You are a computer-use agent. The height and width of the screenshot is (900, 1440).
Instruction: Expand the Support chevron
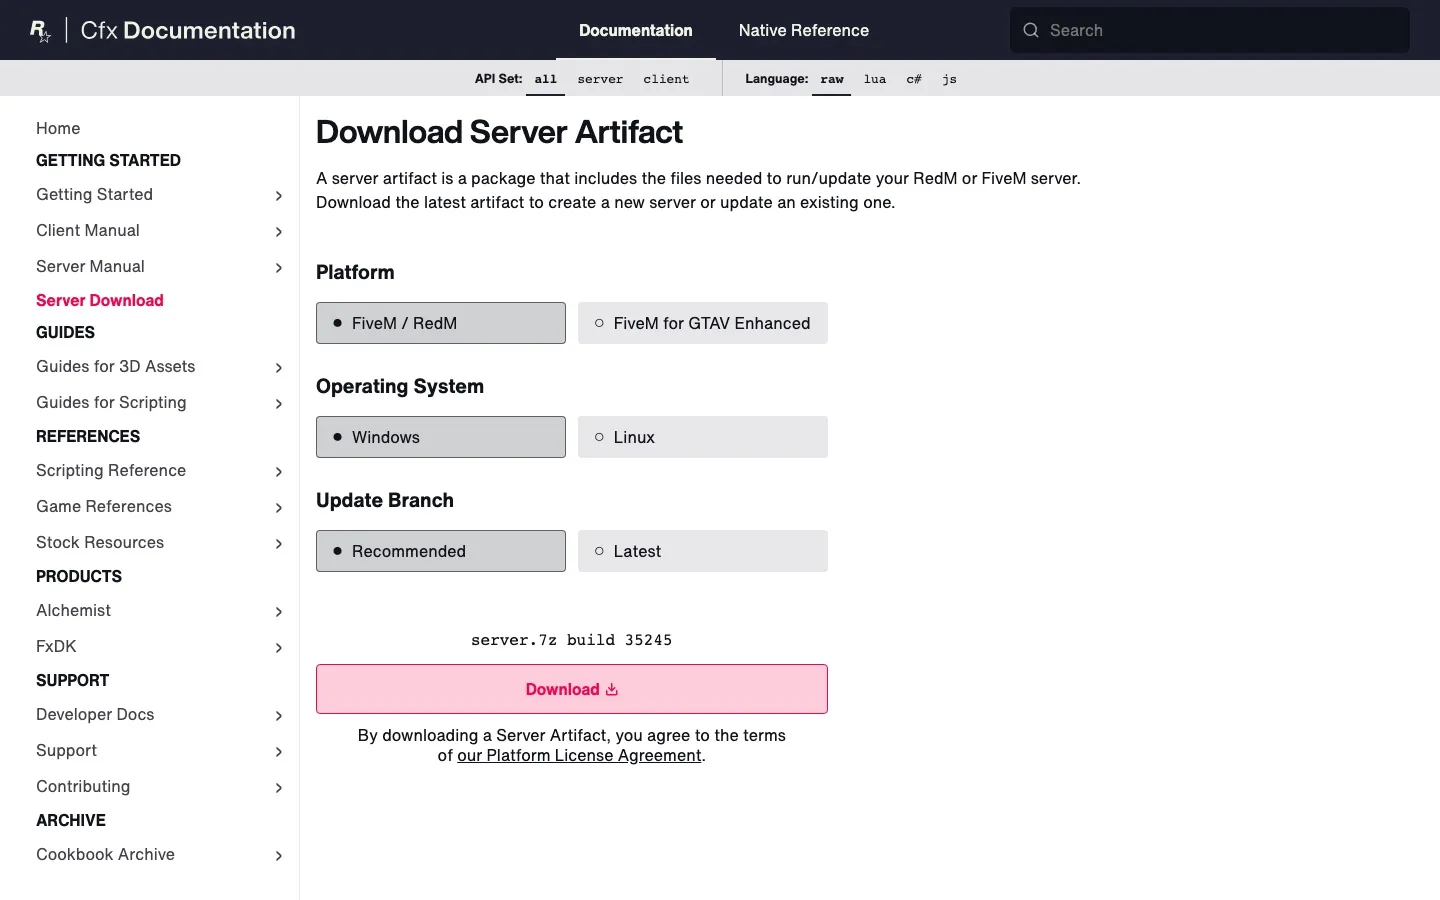click(279, 752)
